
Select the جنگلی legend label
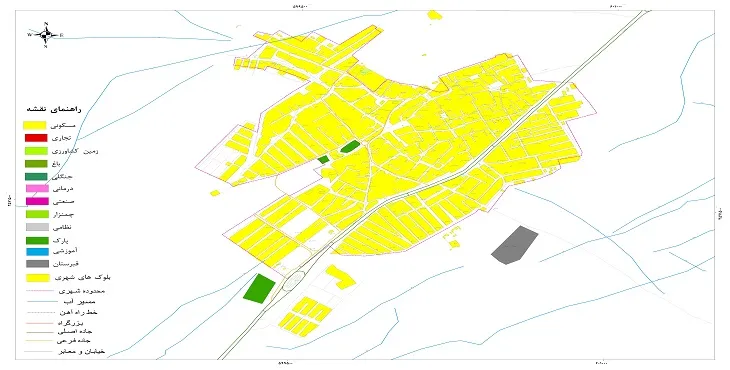63,176
